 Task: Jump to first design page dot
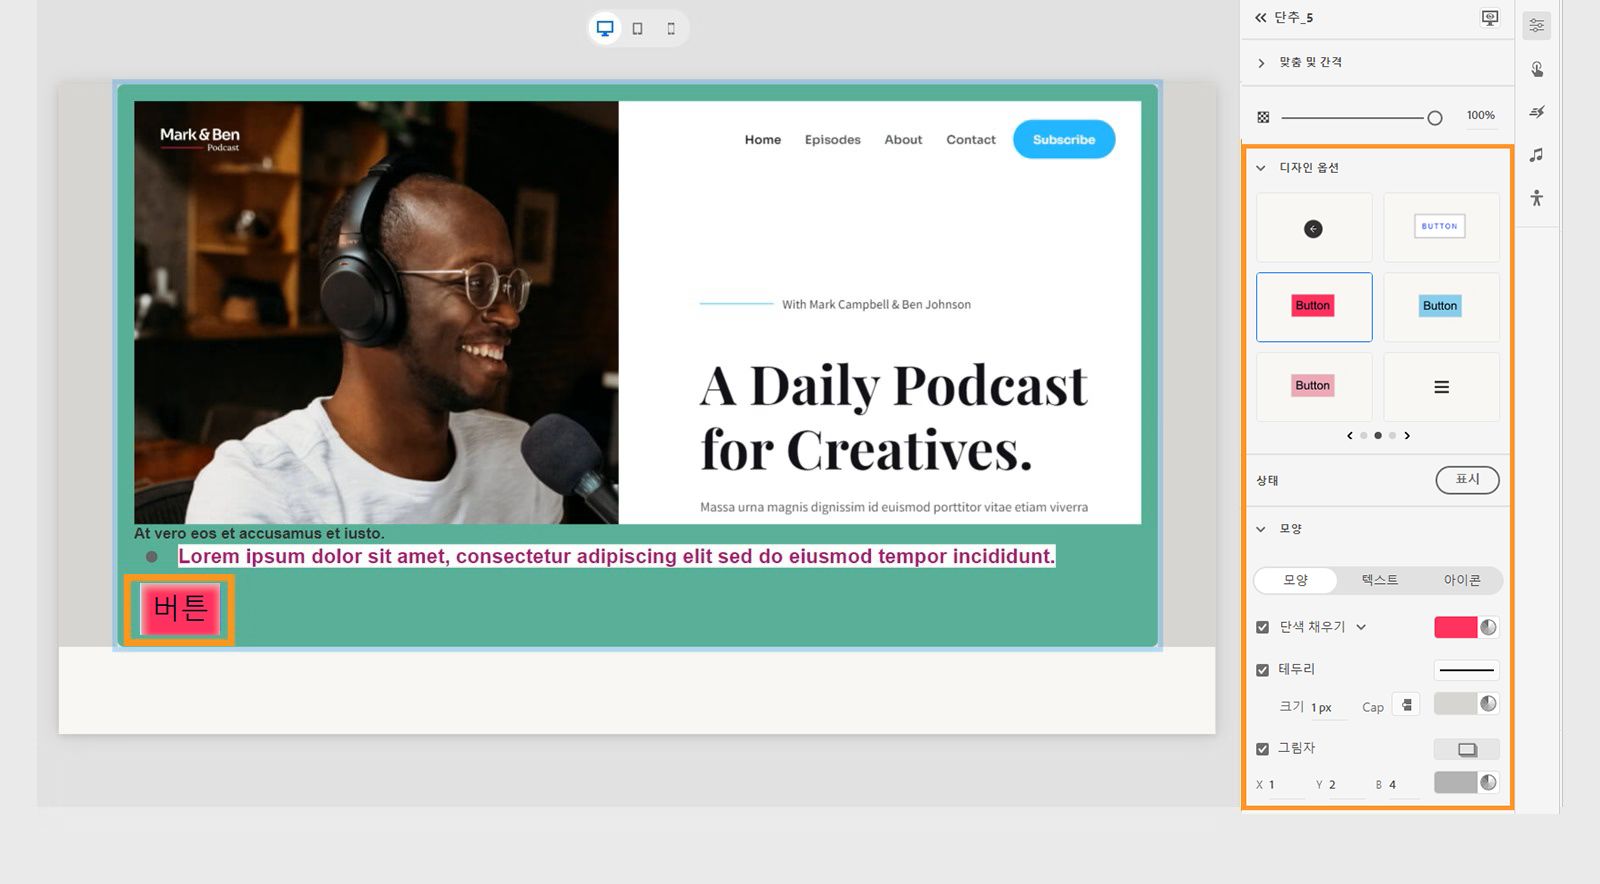coord(1364,435)
